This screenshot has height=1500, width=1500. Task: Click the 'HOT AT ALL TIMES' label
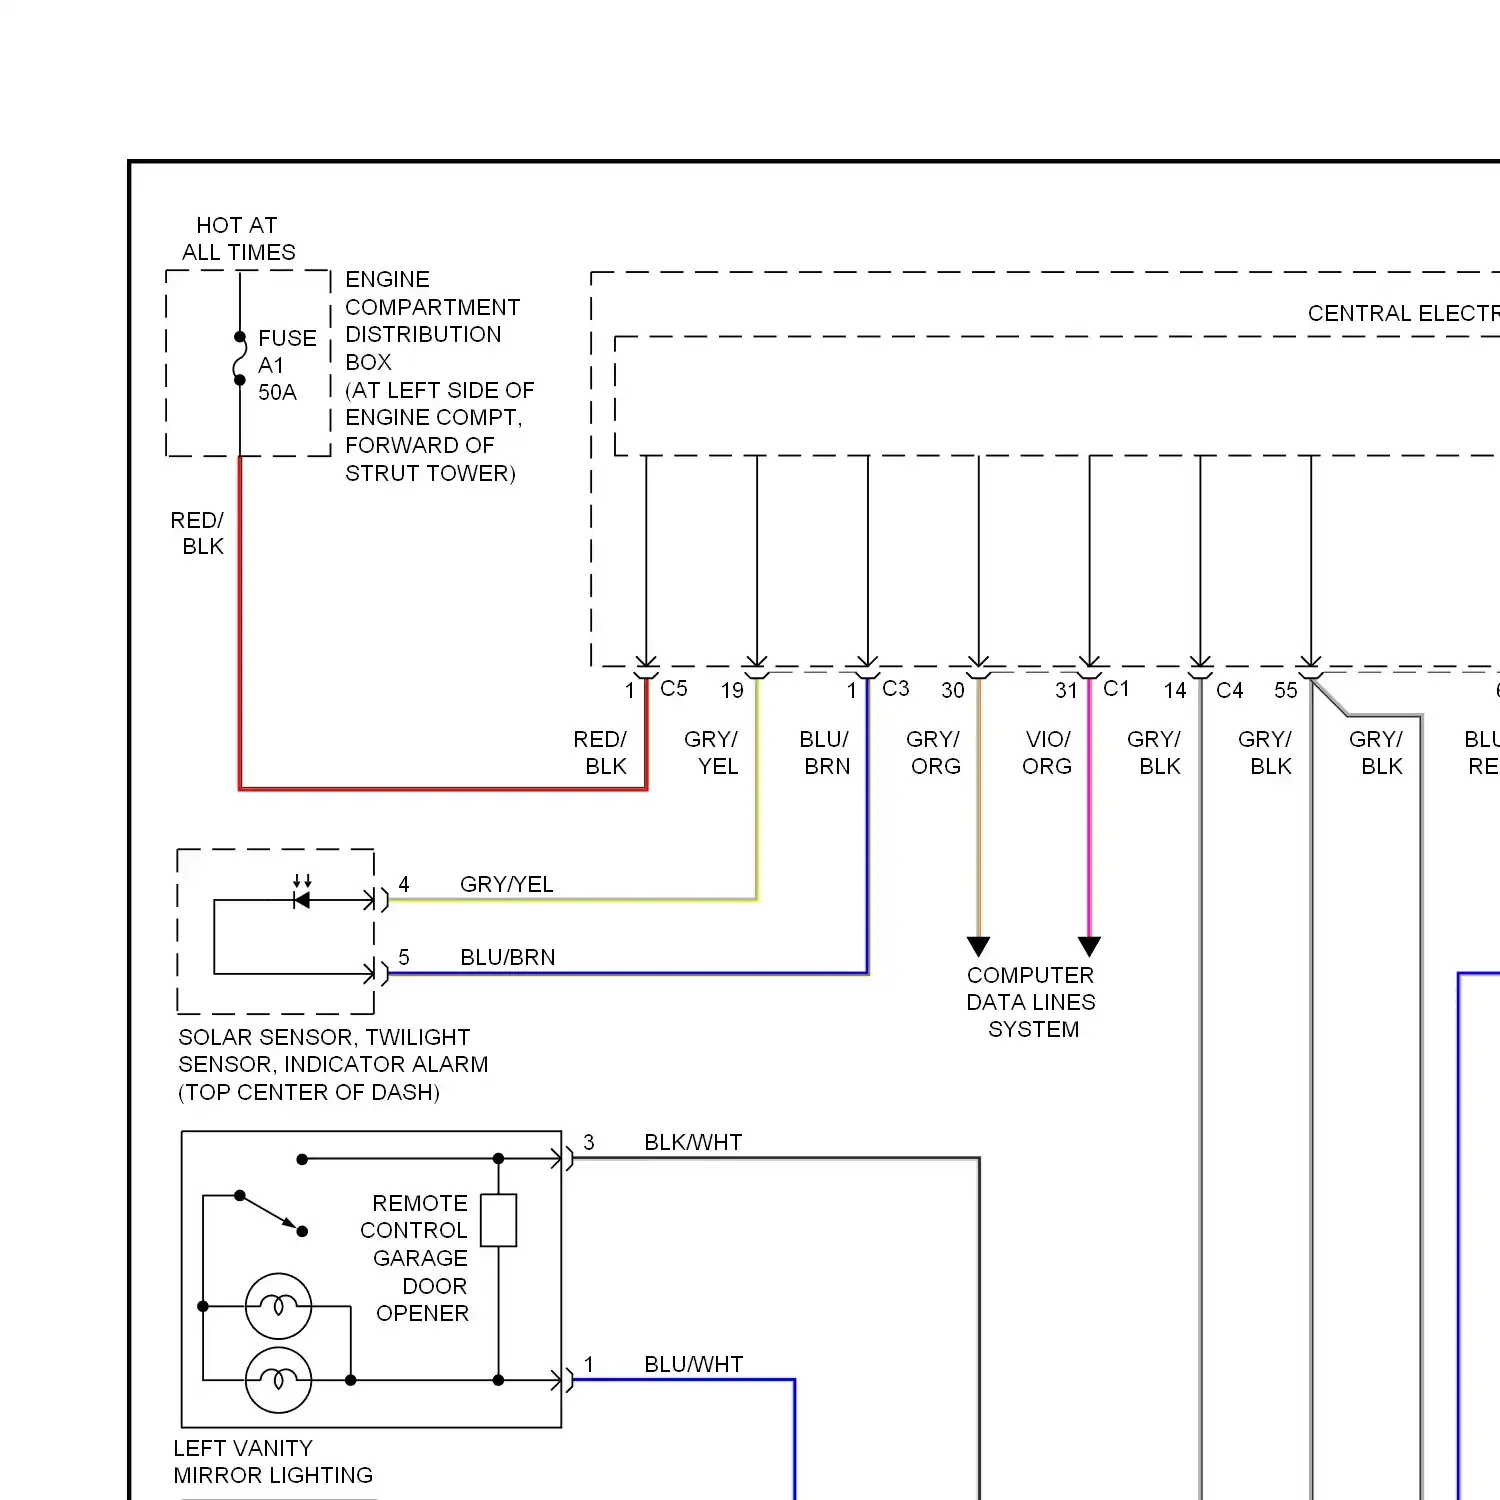pos(238,239)
